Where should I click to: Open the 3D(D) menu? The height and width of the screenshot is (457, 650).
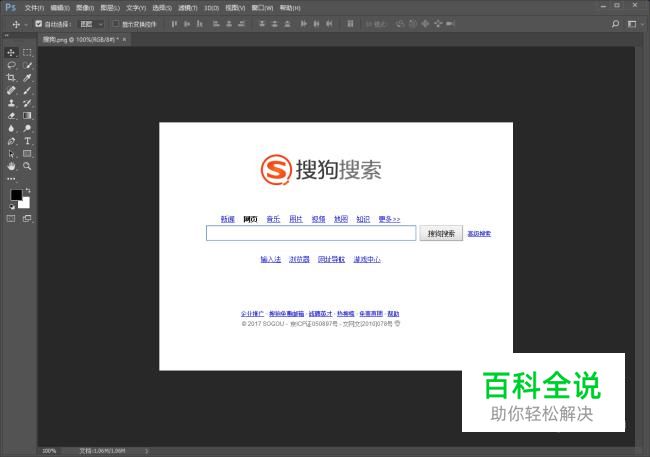(211, 8)
